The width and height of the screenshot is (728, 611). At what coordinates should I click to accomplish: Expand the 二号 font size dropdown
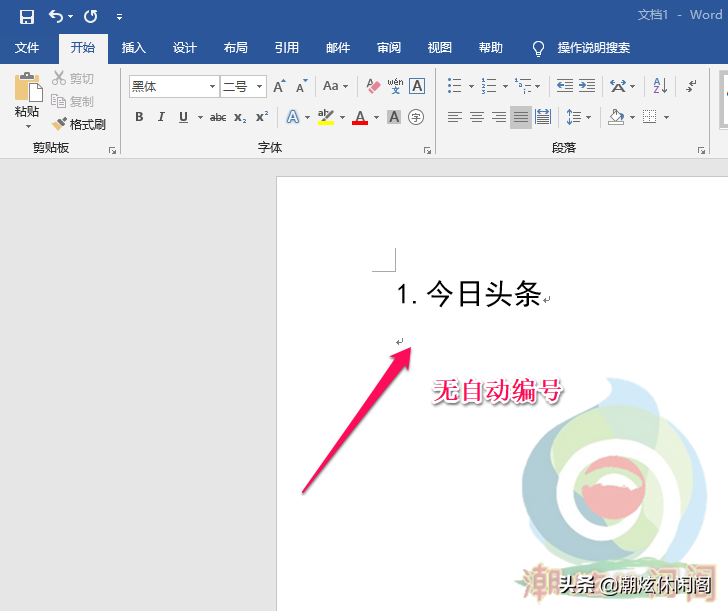(x=260, y=86)
